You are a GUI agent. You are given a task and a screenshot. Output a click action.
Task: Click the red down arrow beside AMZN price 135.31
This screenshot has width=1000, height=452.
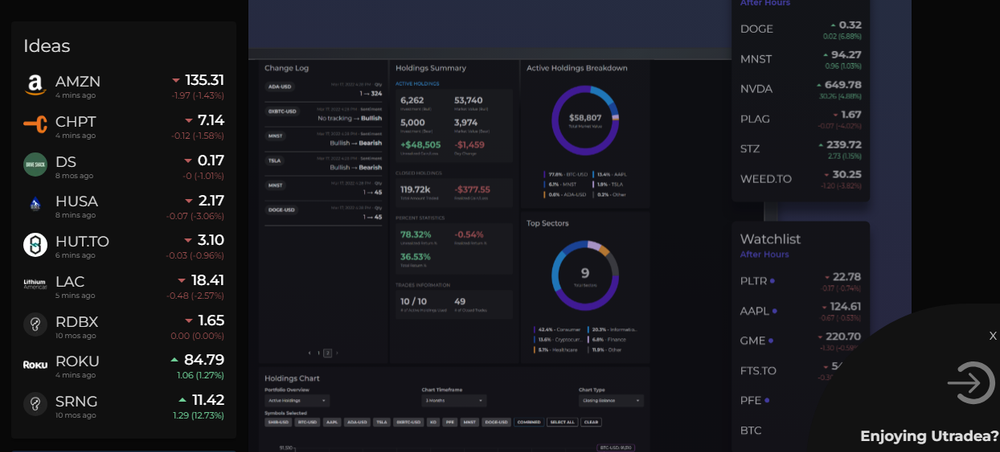click(176, 80)
